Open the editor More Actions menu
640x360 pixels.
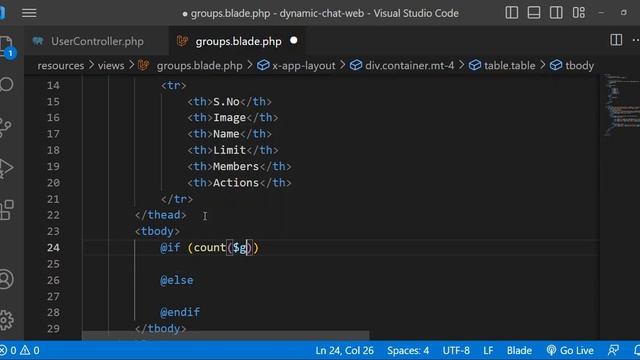[x=636, y=40]
